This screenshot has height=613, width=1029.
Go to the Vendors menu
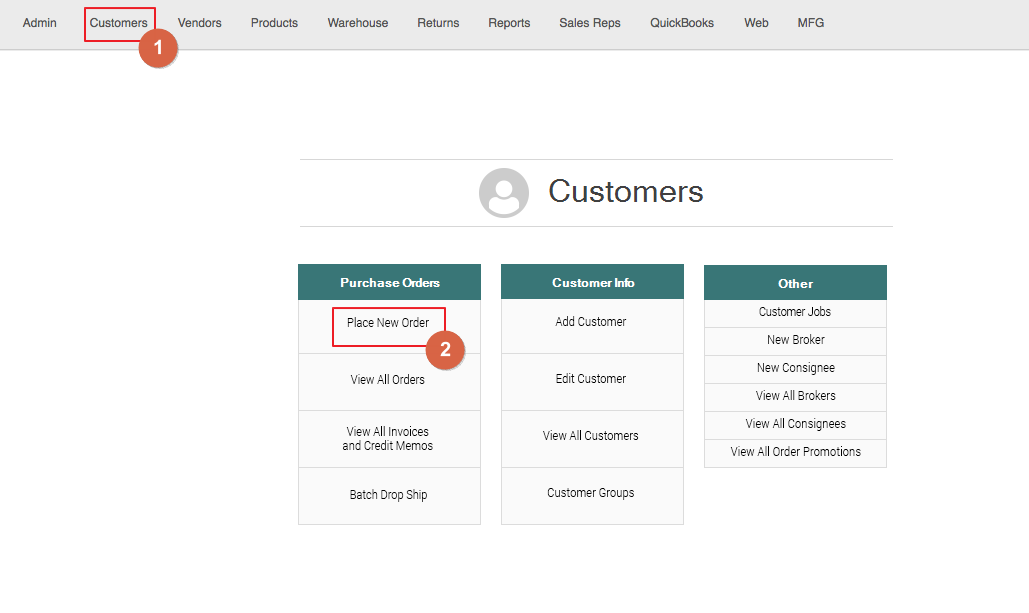click(x=199, y=23)
